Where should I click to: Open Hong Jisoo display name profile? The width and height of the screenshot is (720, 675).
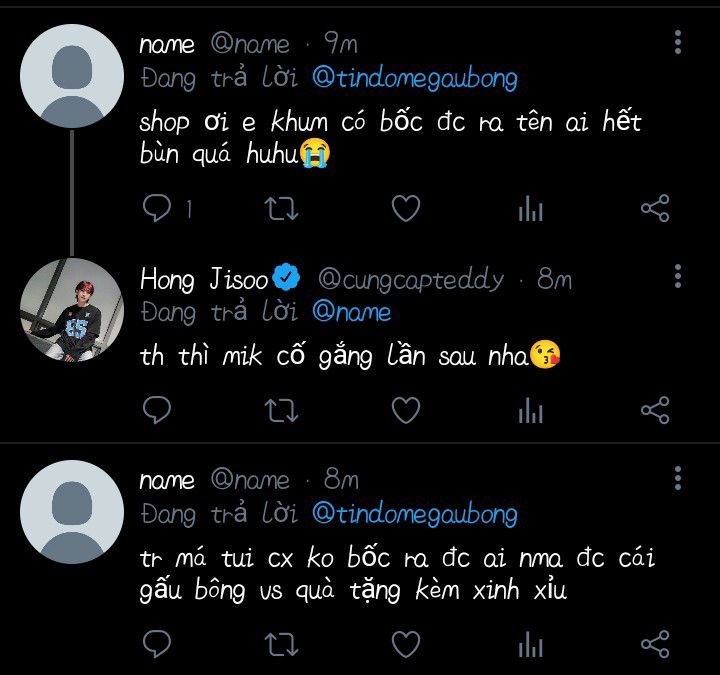(x=204, y=279)
